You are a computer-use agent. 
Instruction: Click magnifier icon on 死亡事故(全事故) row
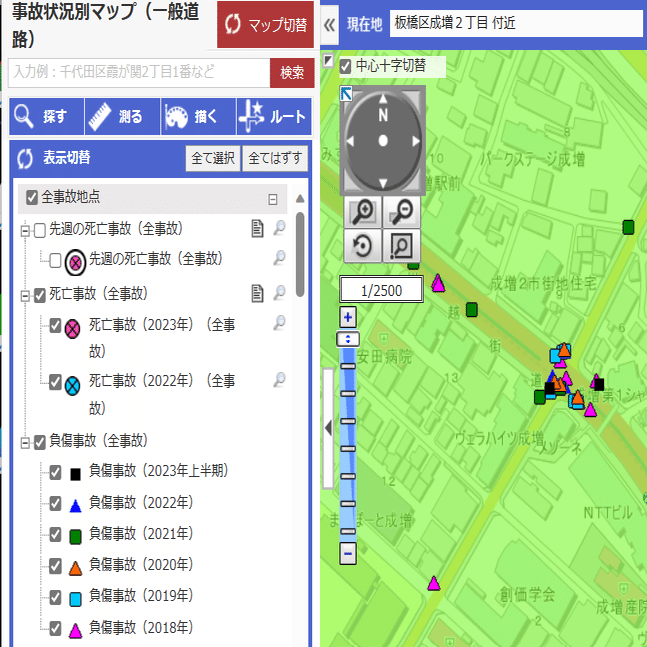click(x=279, y=293)
